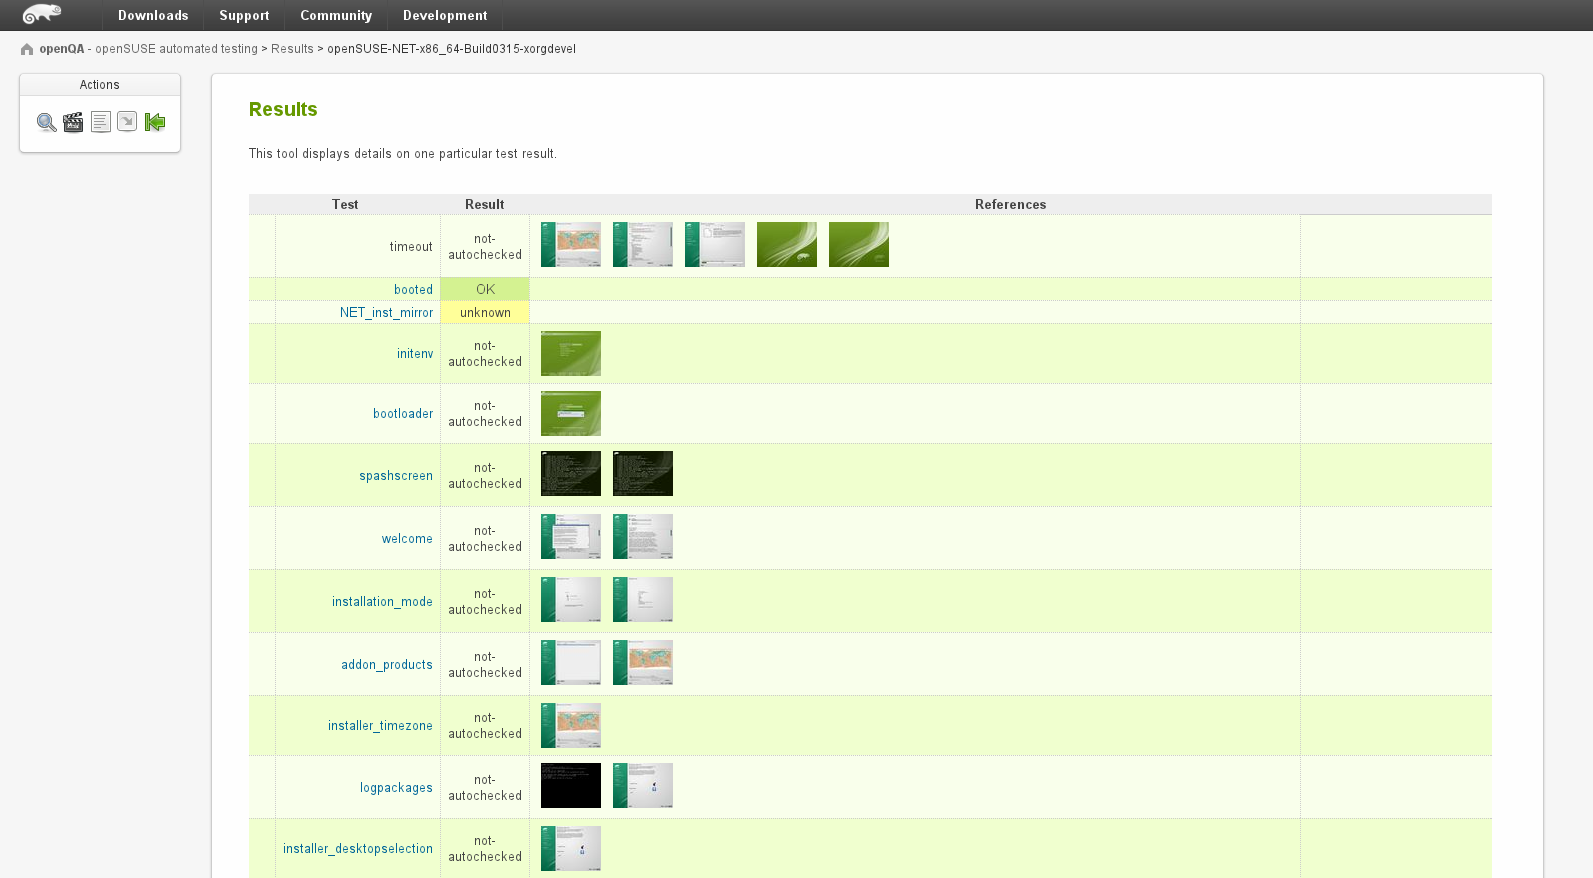Click the openQA breadcrumb link
The height and width of the screenshot is (878, 1593).
(x=62, y=49)
